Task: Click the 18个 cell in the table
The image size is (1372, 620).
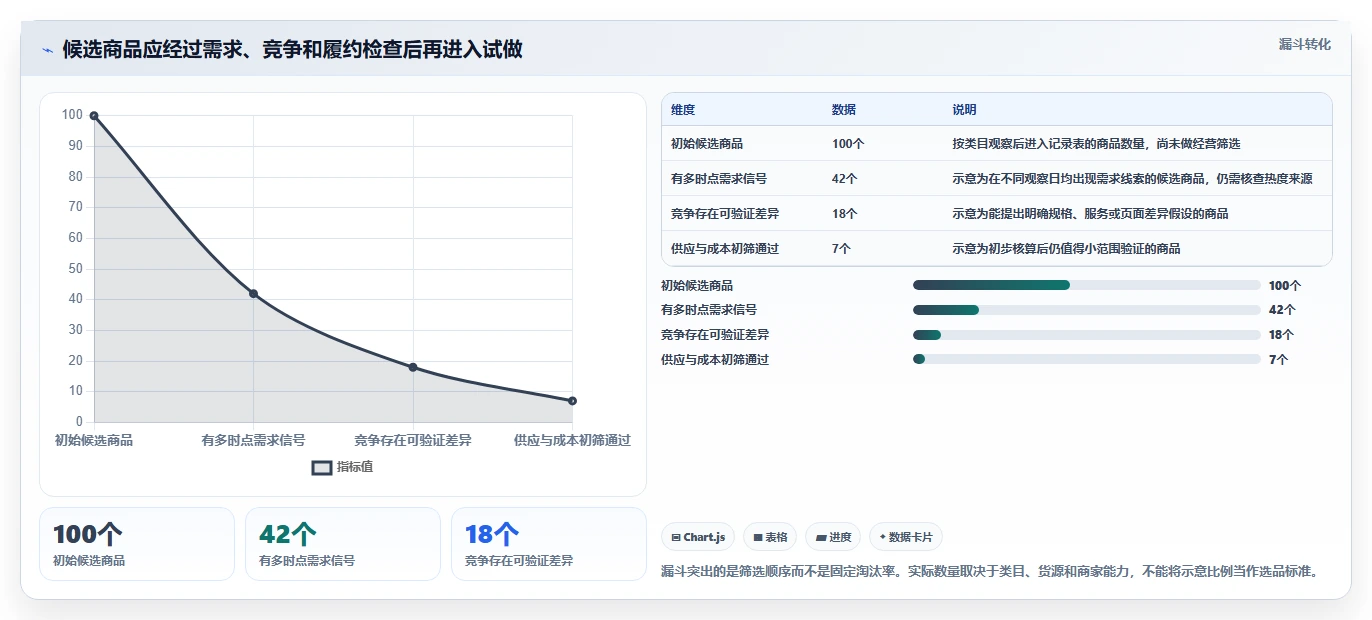Action: pyautogui.click(x=845, y=214)
